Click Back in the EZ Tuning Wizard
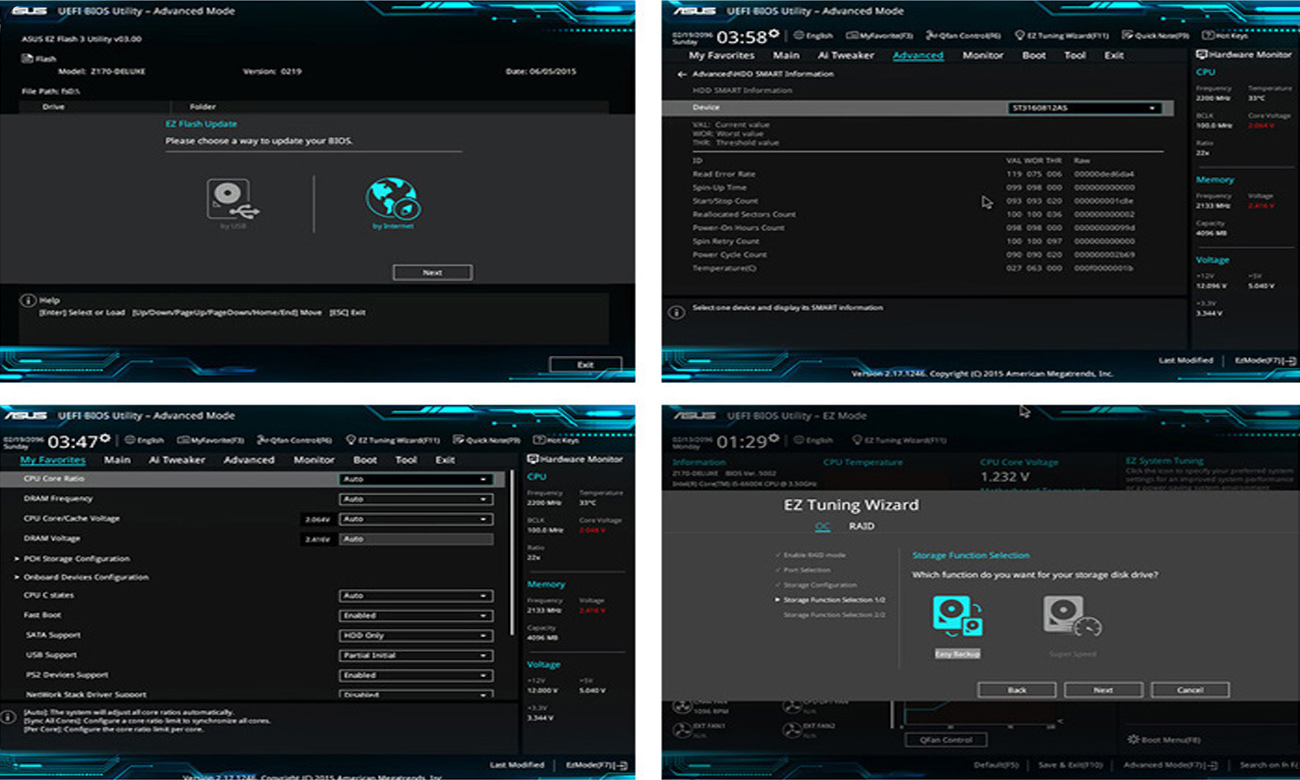Image resolution: width=1300 pixels, height=780 pixels. click(1017, 690)
